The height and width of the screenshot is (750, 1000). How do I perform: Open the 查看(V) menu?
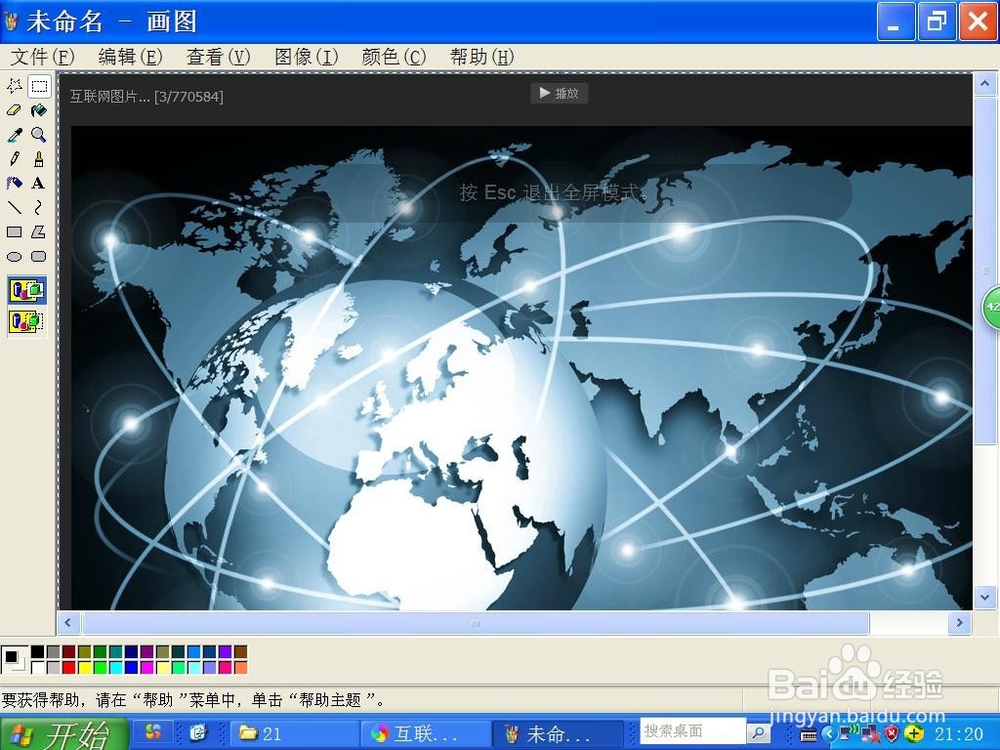[218, 57]
